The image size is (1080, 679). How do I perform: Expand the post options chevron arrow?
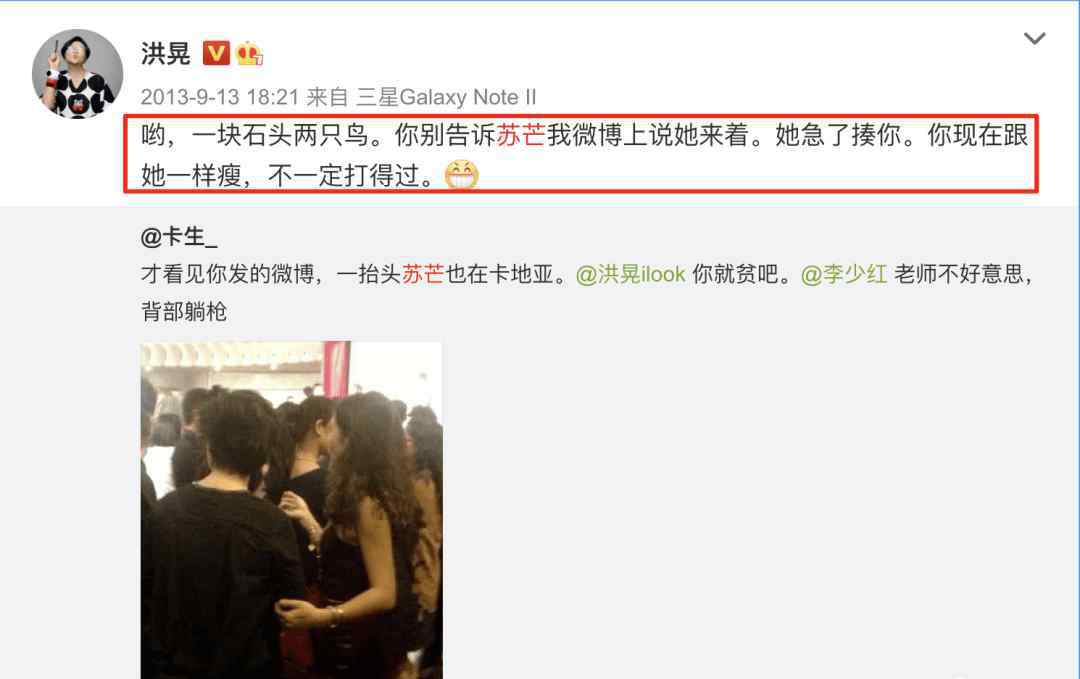pos(1035,39)
